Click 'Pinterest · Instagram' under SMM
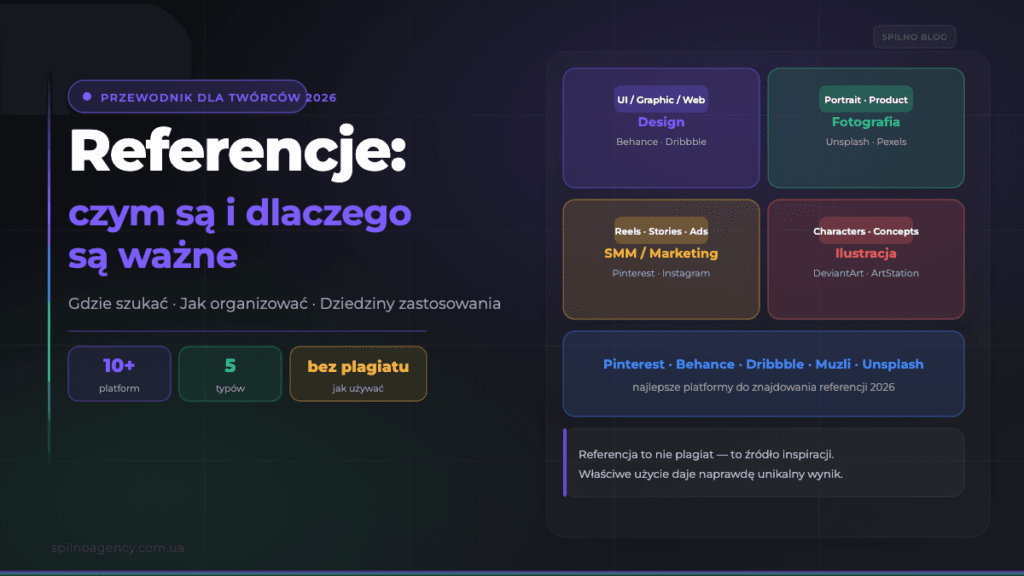Image resolution: width=1024 pixels, height=576 pixels. coord(661,273)
